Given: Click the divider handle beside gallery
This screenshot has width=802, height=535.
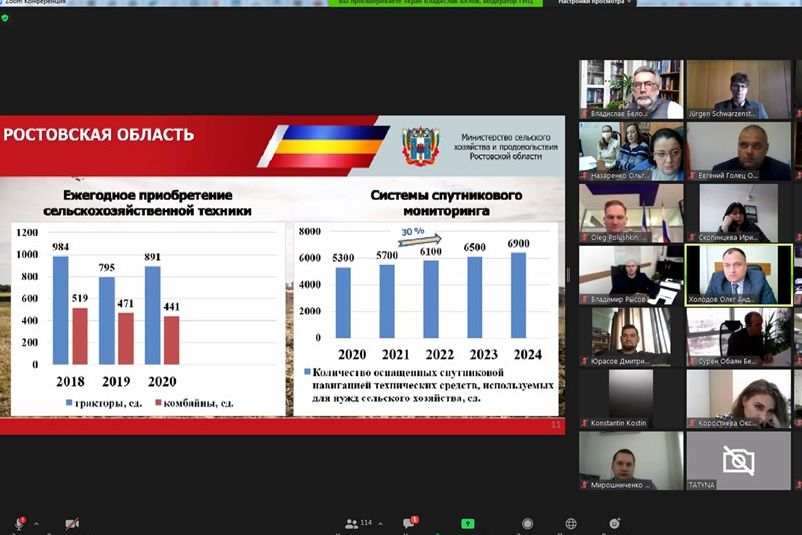Looking at the screenshot, I should (x=568, y=275).
